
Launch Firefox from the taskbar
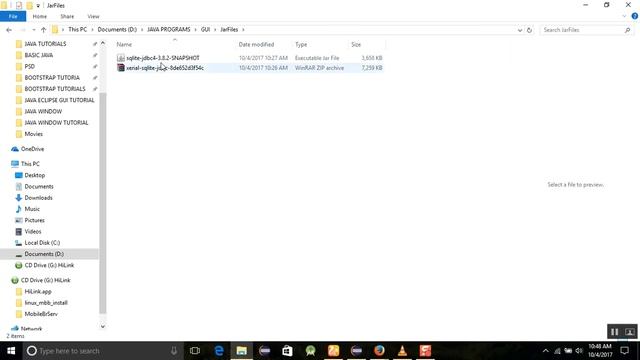tap(379, 351)
